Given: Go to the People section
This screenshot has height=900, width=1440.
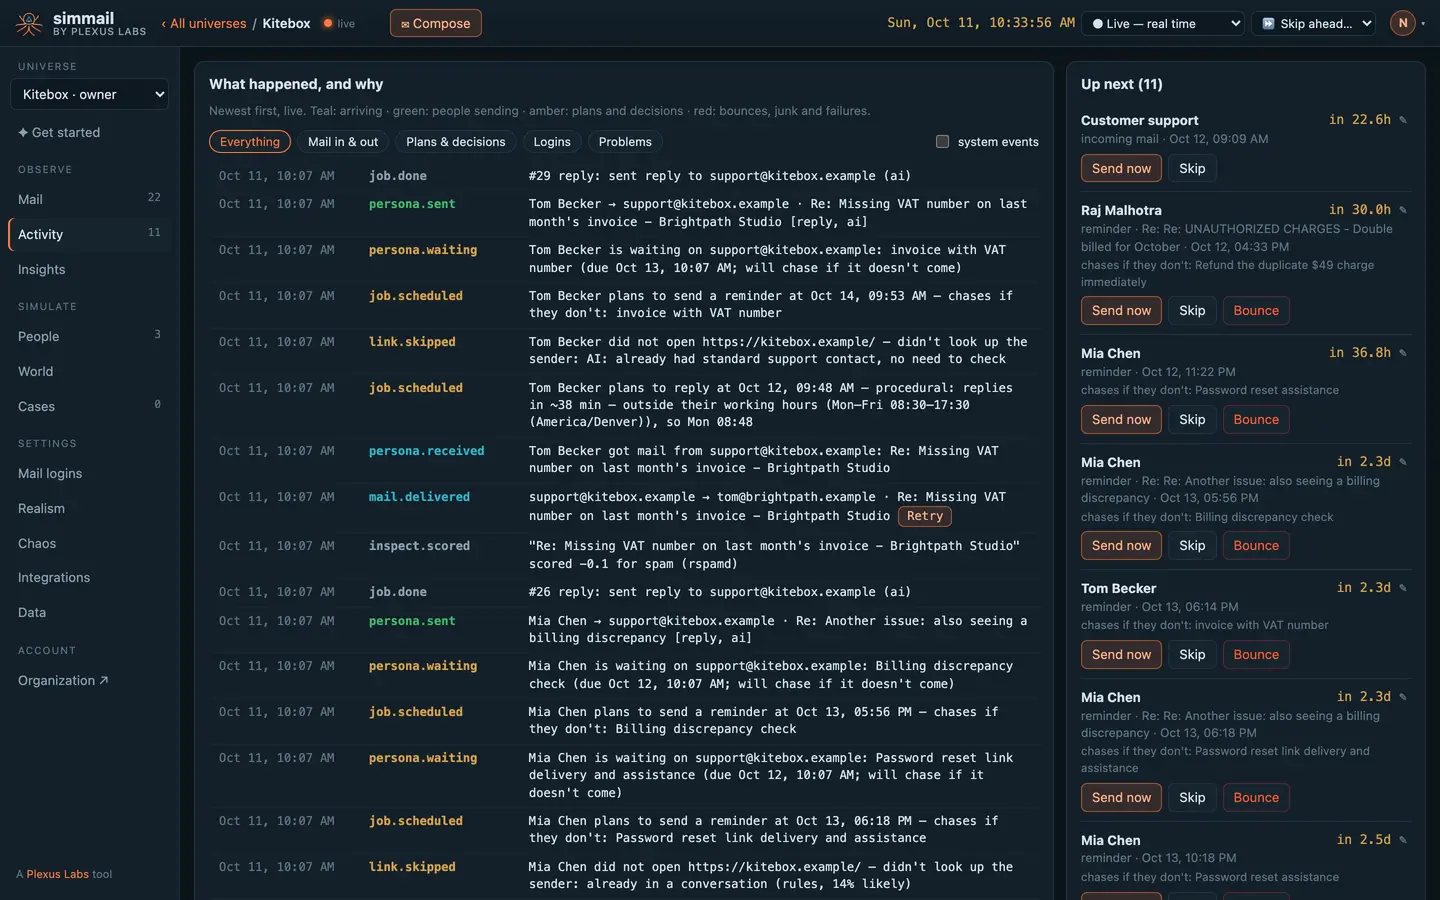Looking at the screenshot, I should pos(89,336).
